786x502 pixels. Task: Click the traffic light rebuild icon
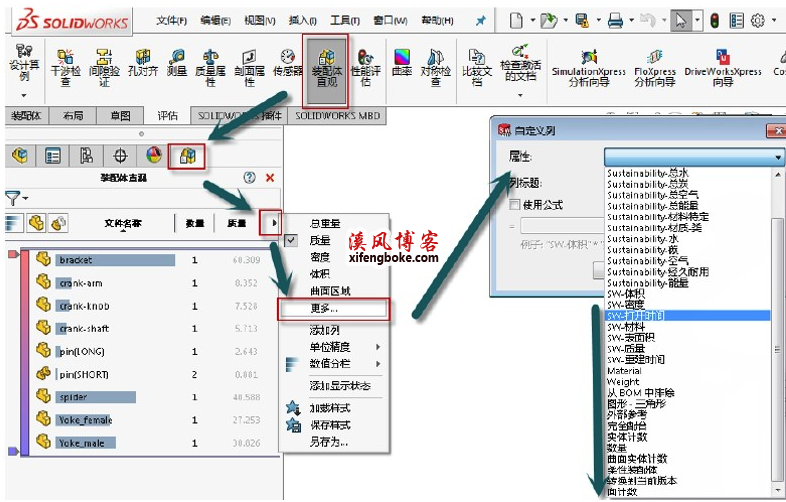coord(714,20)
